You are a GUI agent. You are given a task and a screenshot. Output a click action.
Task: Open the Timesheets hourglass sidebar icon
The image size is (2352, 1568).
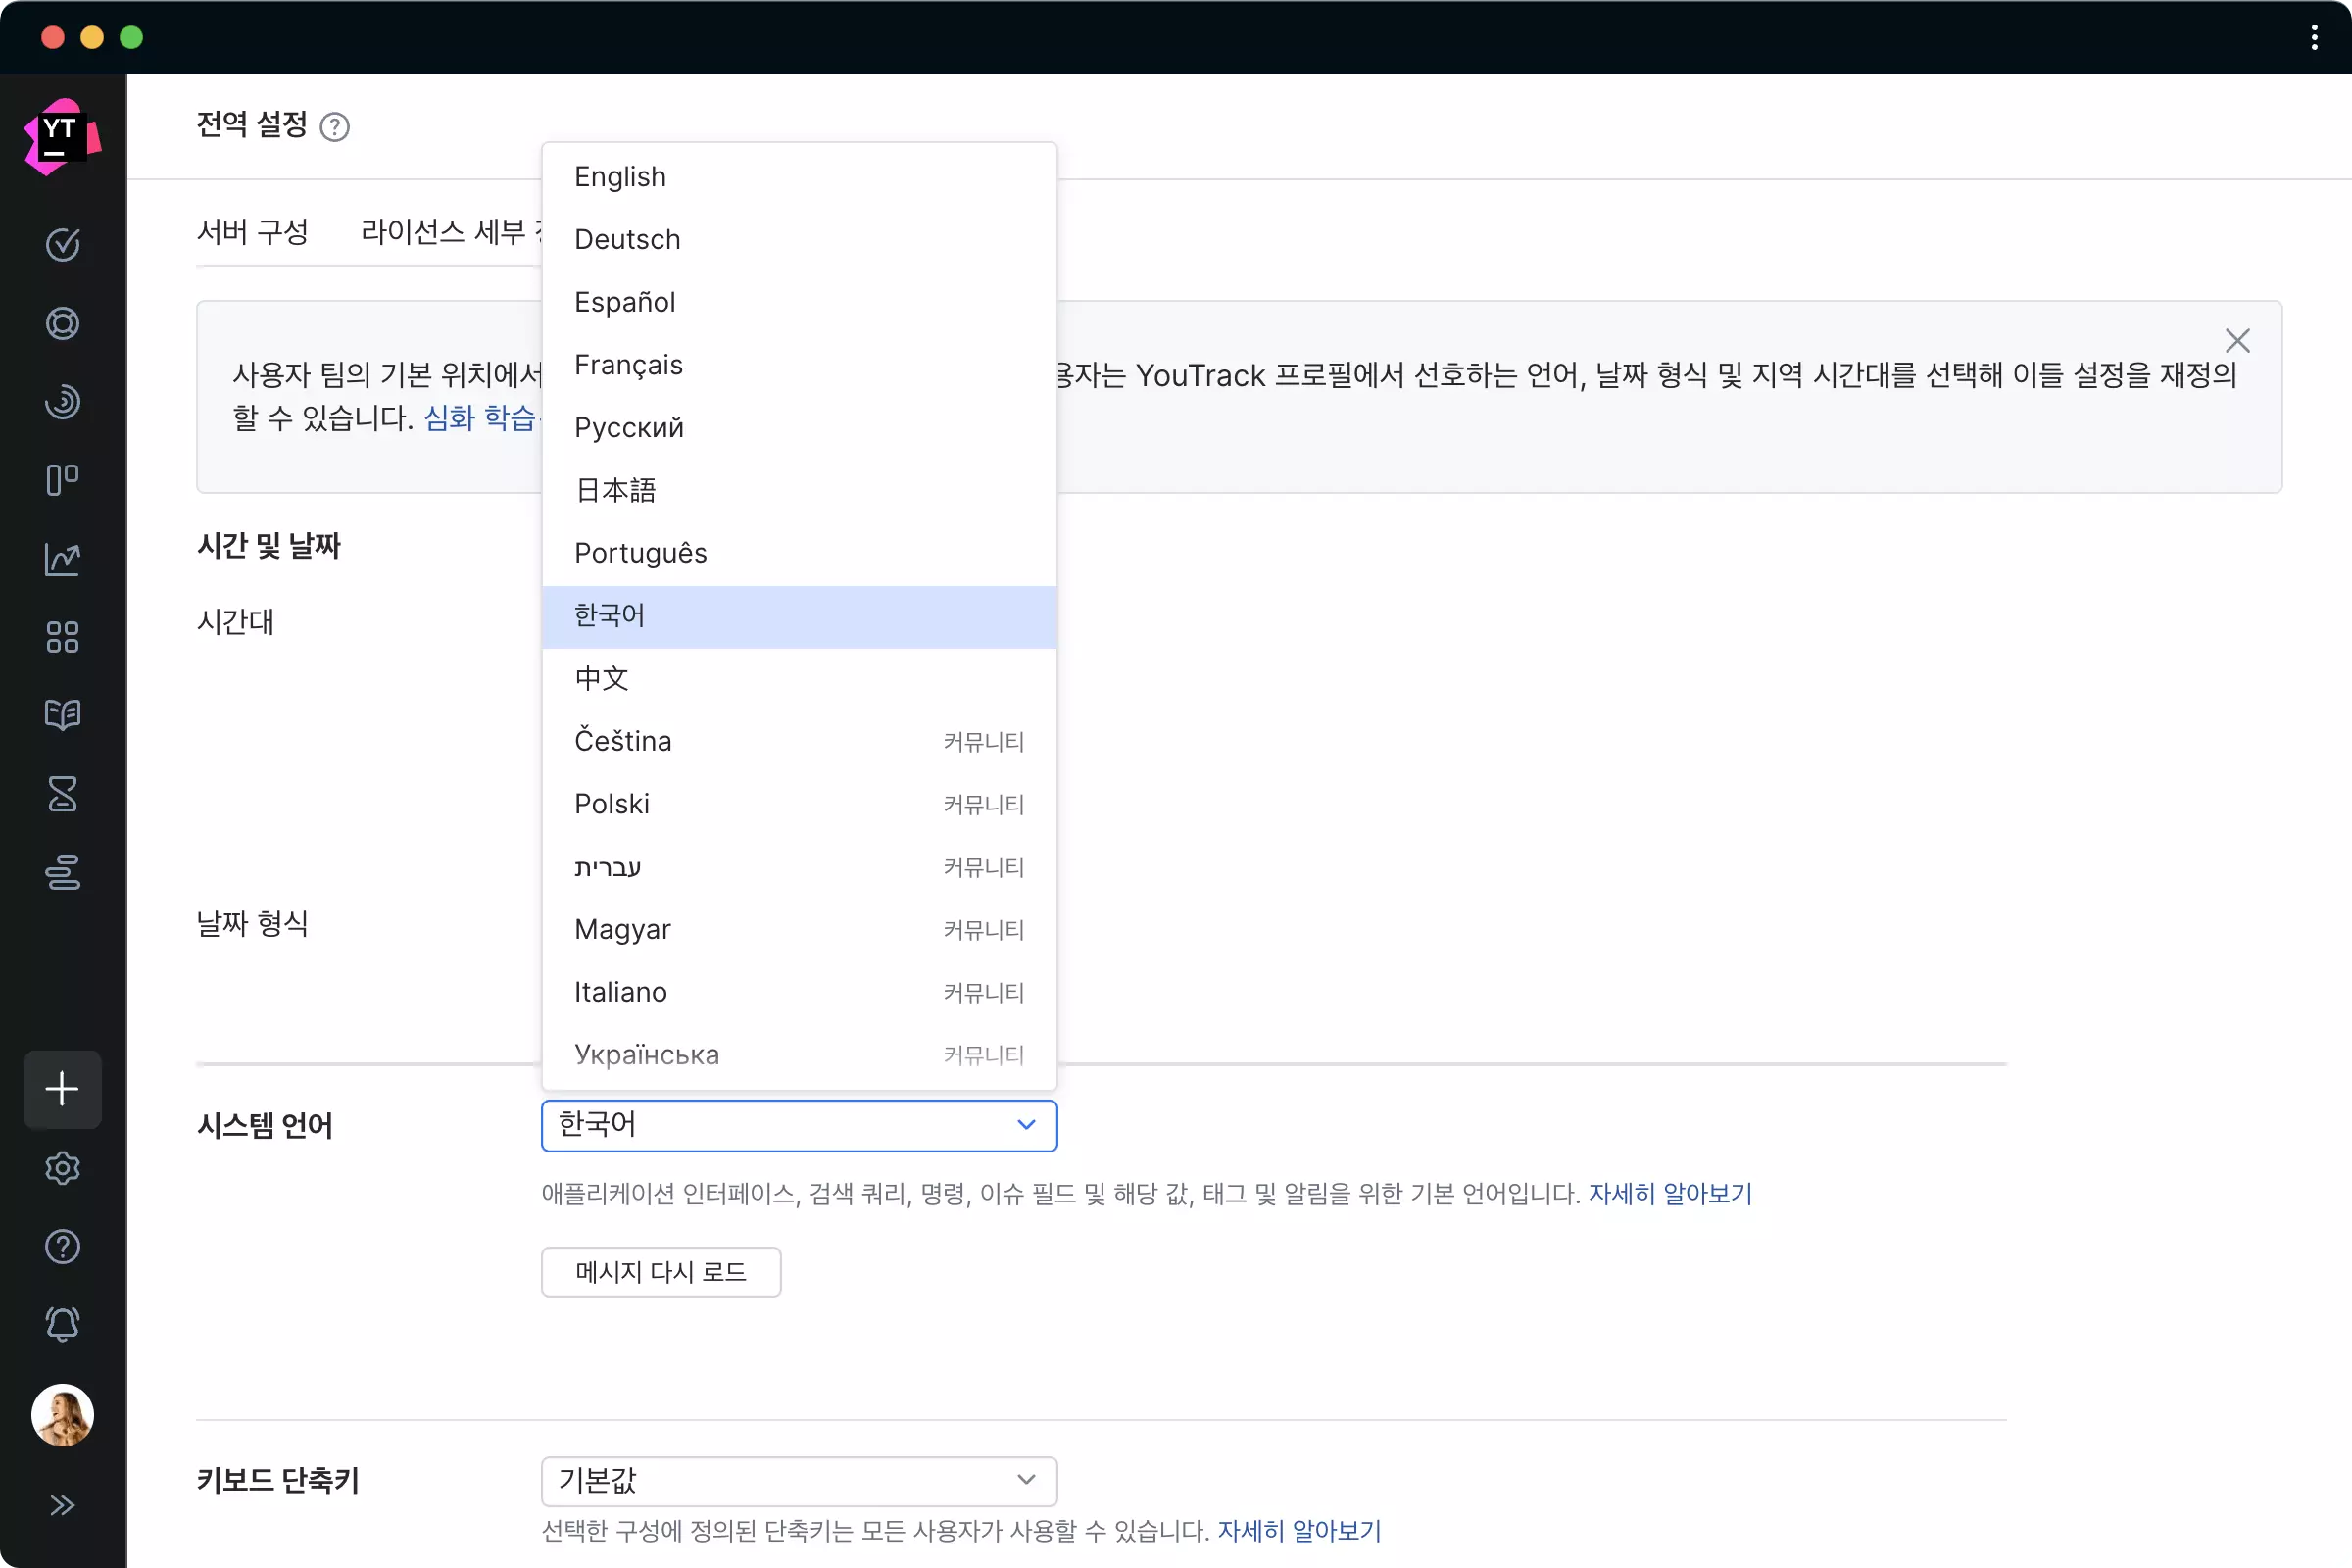pos(62,794)
